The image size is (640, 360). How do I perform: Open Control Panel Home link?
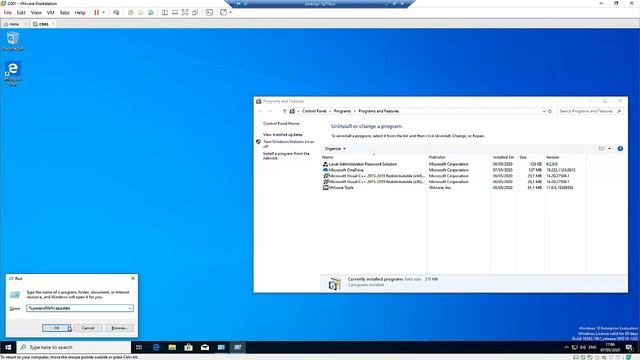[x=281, y=123]
